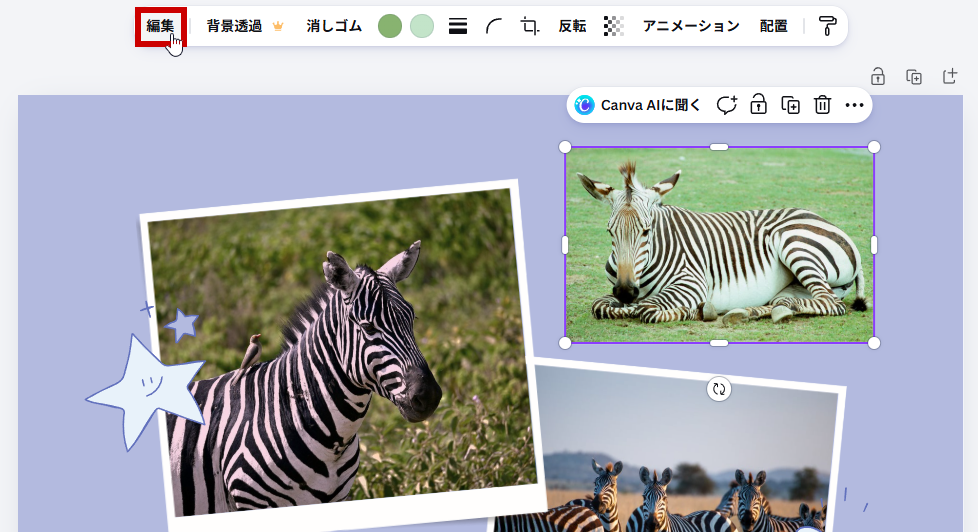Select the lying zebra photo
Viewport: 978px width, 532px height.
tap(719, 245)
